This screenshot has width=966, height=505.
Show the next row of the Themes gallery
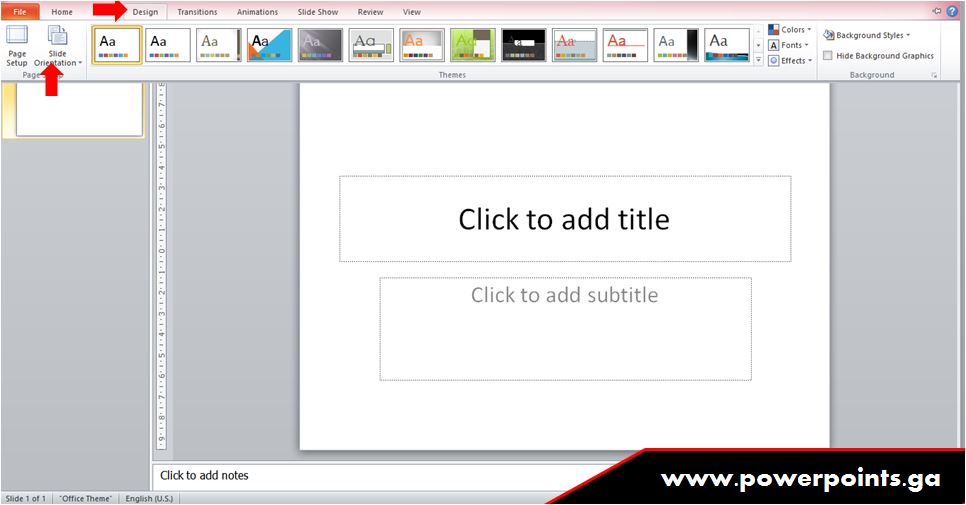click(758, 45)
